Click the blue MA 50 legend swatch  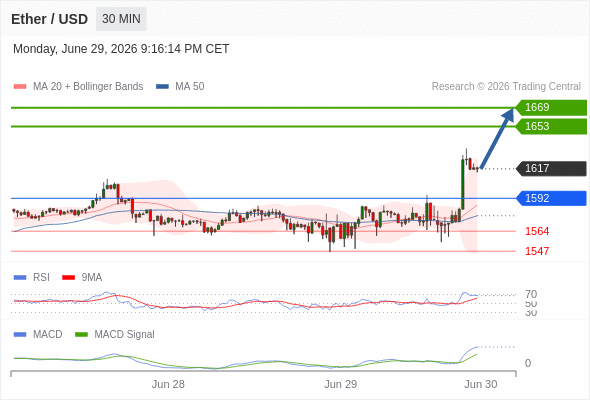[162, 87]
